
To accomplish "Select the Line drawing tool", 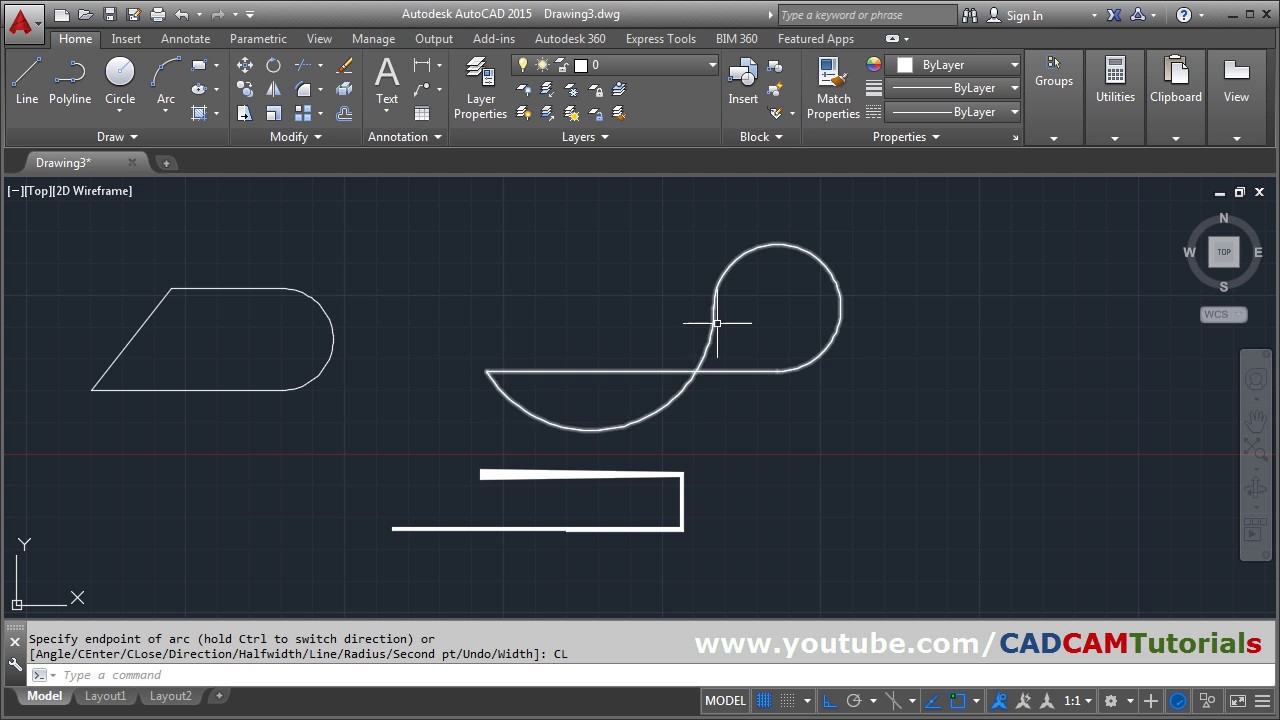I will (27, 80).
